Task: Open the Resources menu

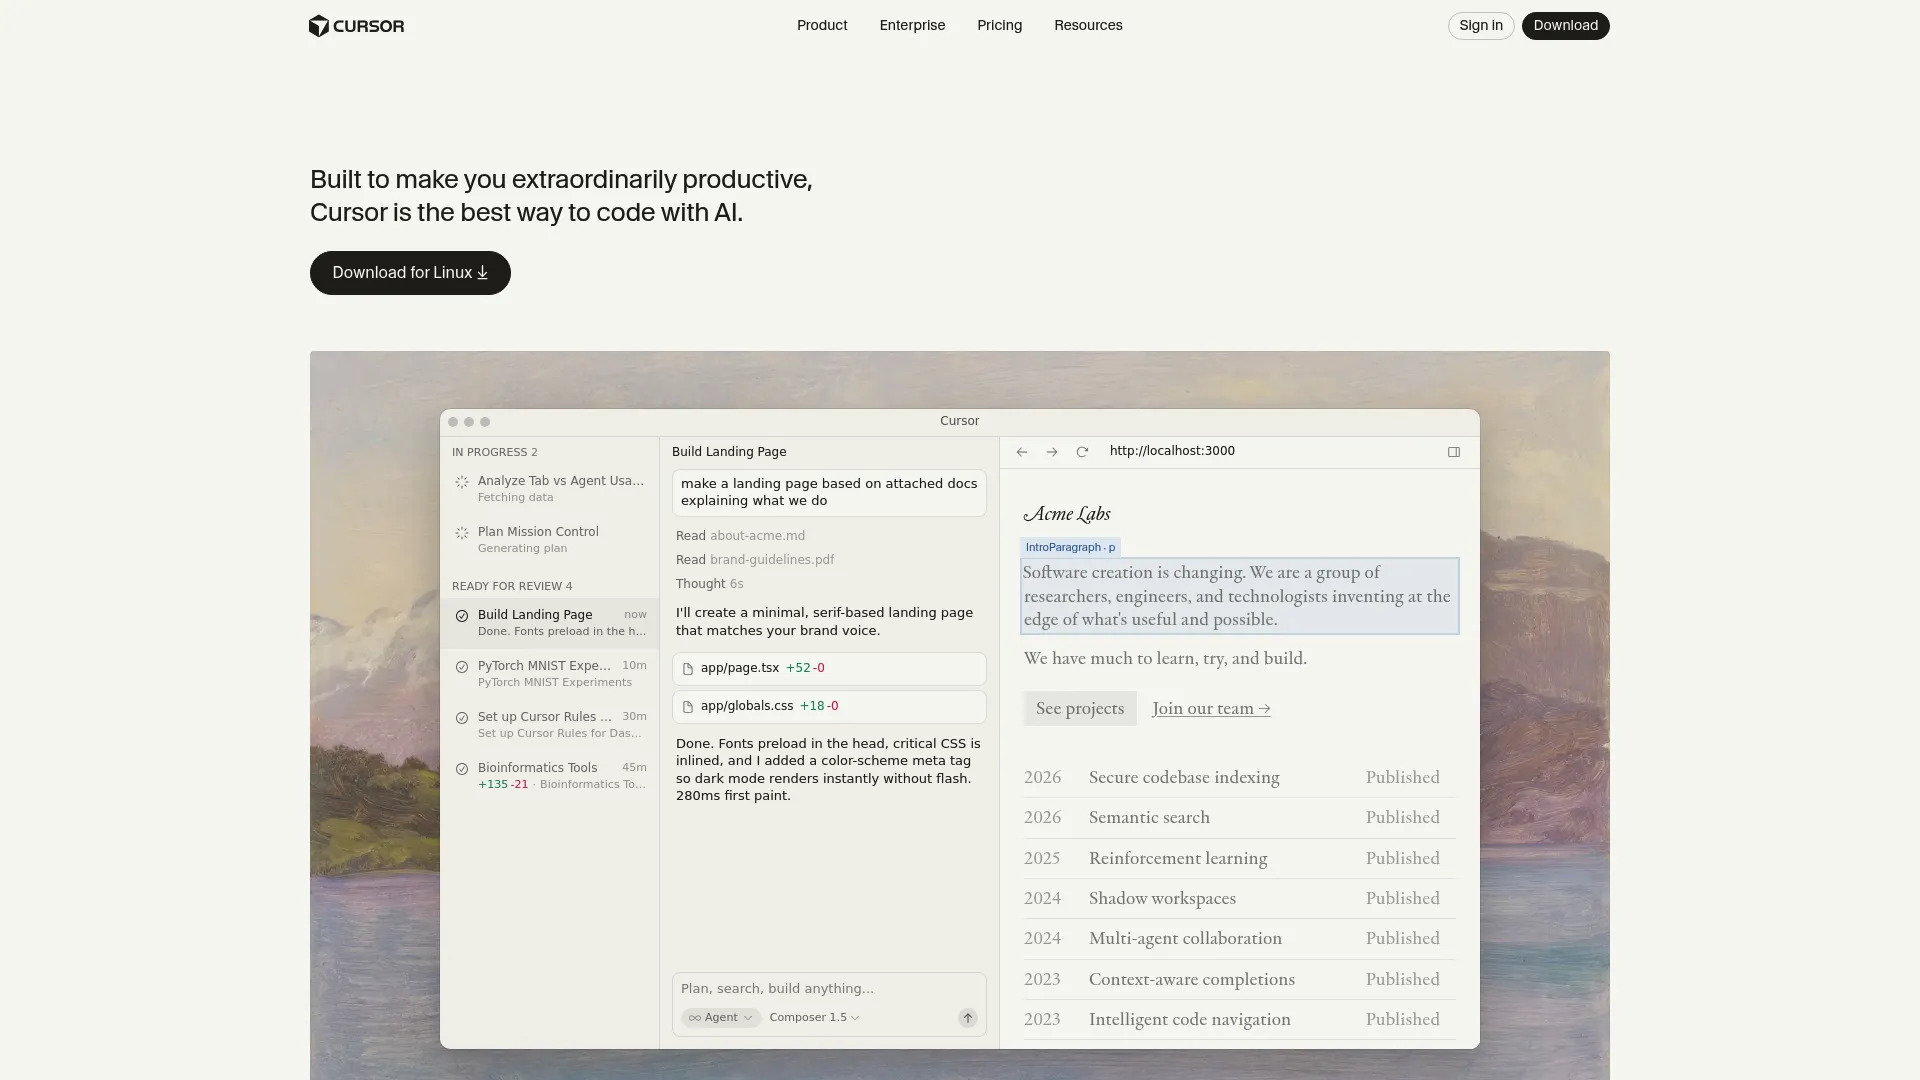Action: (x=1088, y=25)
